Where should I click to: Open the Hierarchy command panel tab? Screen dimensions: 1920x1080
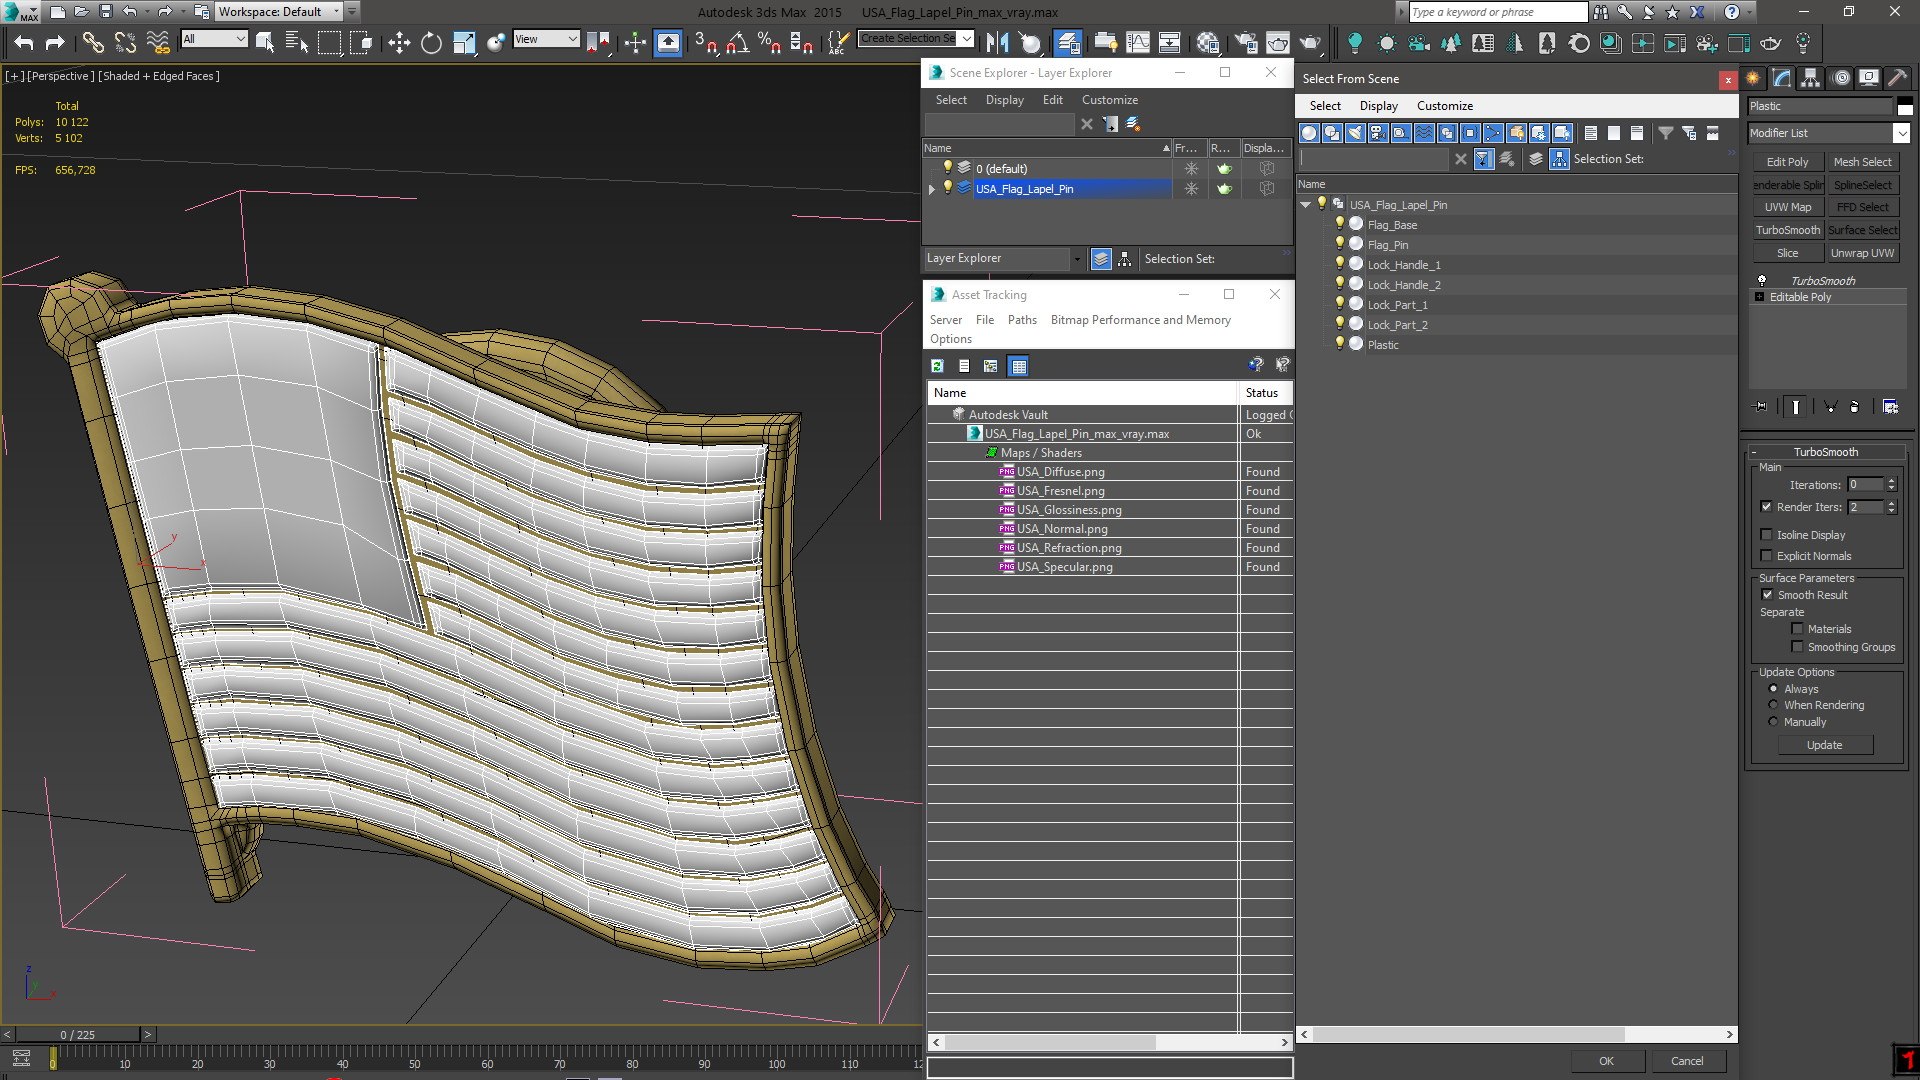1810,78
